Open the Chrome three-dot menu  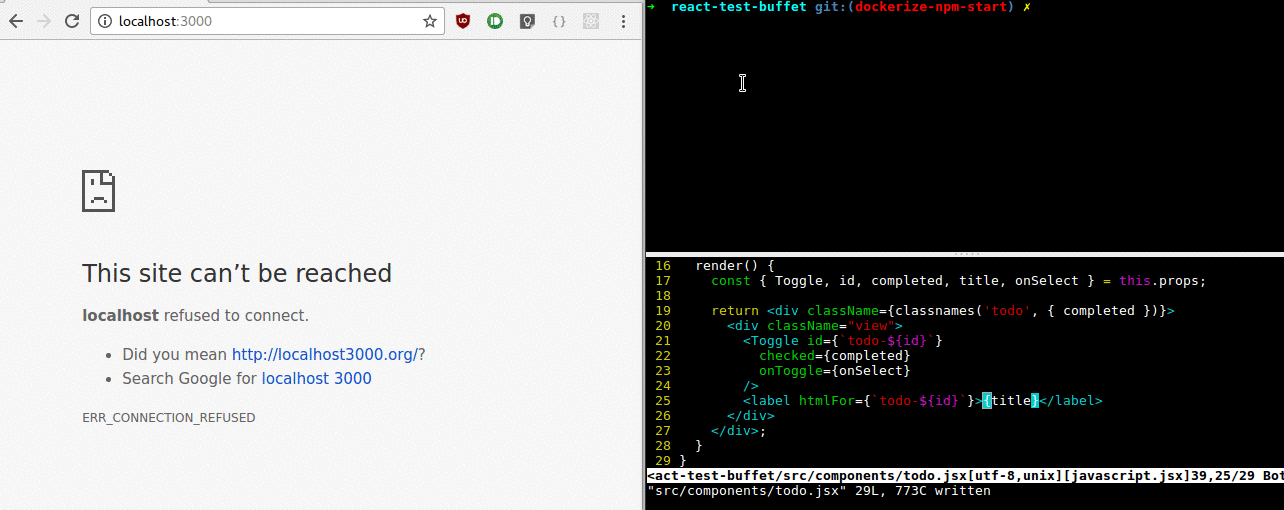pos(624,21)
